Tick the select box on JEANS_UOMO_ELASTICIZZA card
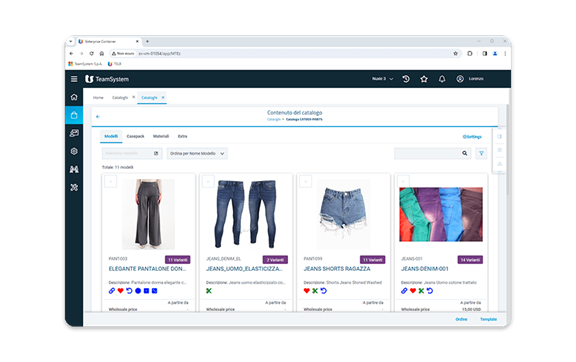The height and width of the screenshot is (362, 576). (208, 182)
